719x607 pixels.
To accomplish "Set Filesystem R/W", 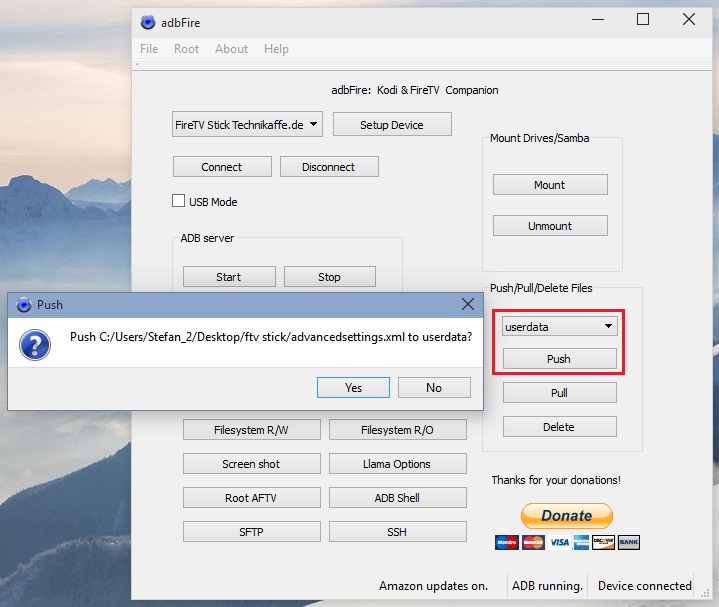I will [252, 430].
